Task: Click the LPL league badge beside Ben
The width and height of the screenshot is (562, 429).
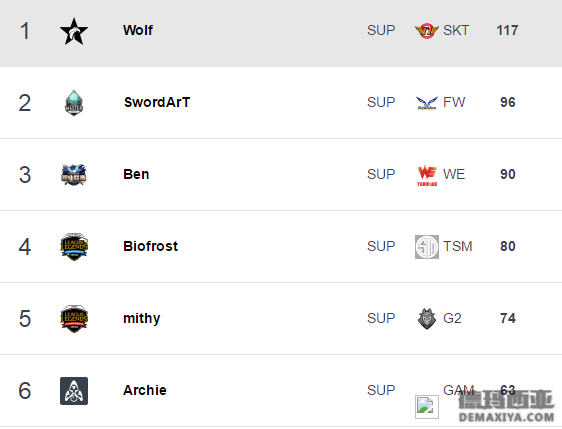Action: pos(74,175)
